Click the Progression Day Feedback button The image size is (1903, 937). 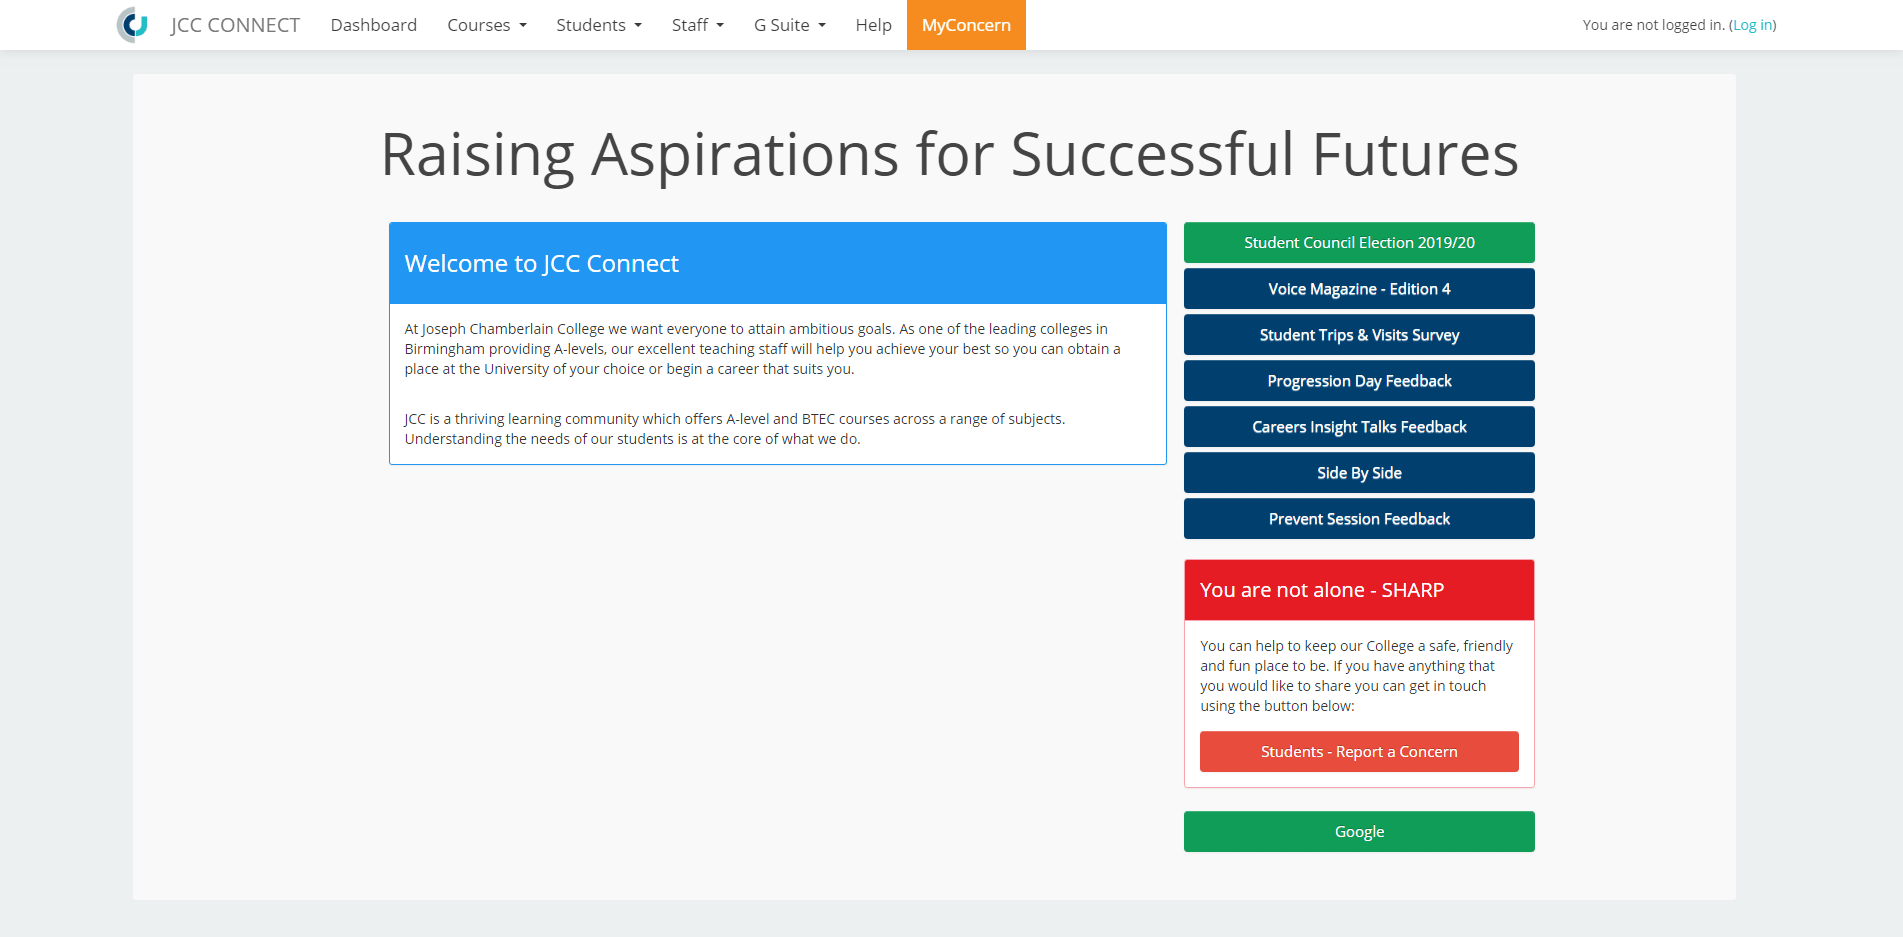click(1359, 381)
